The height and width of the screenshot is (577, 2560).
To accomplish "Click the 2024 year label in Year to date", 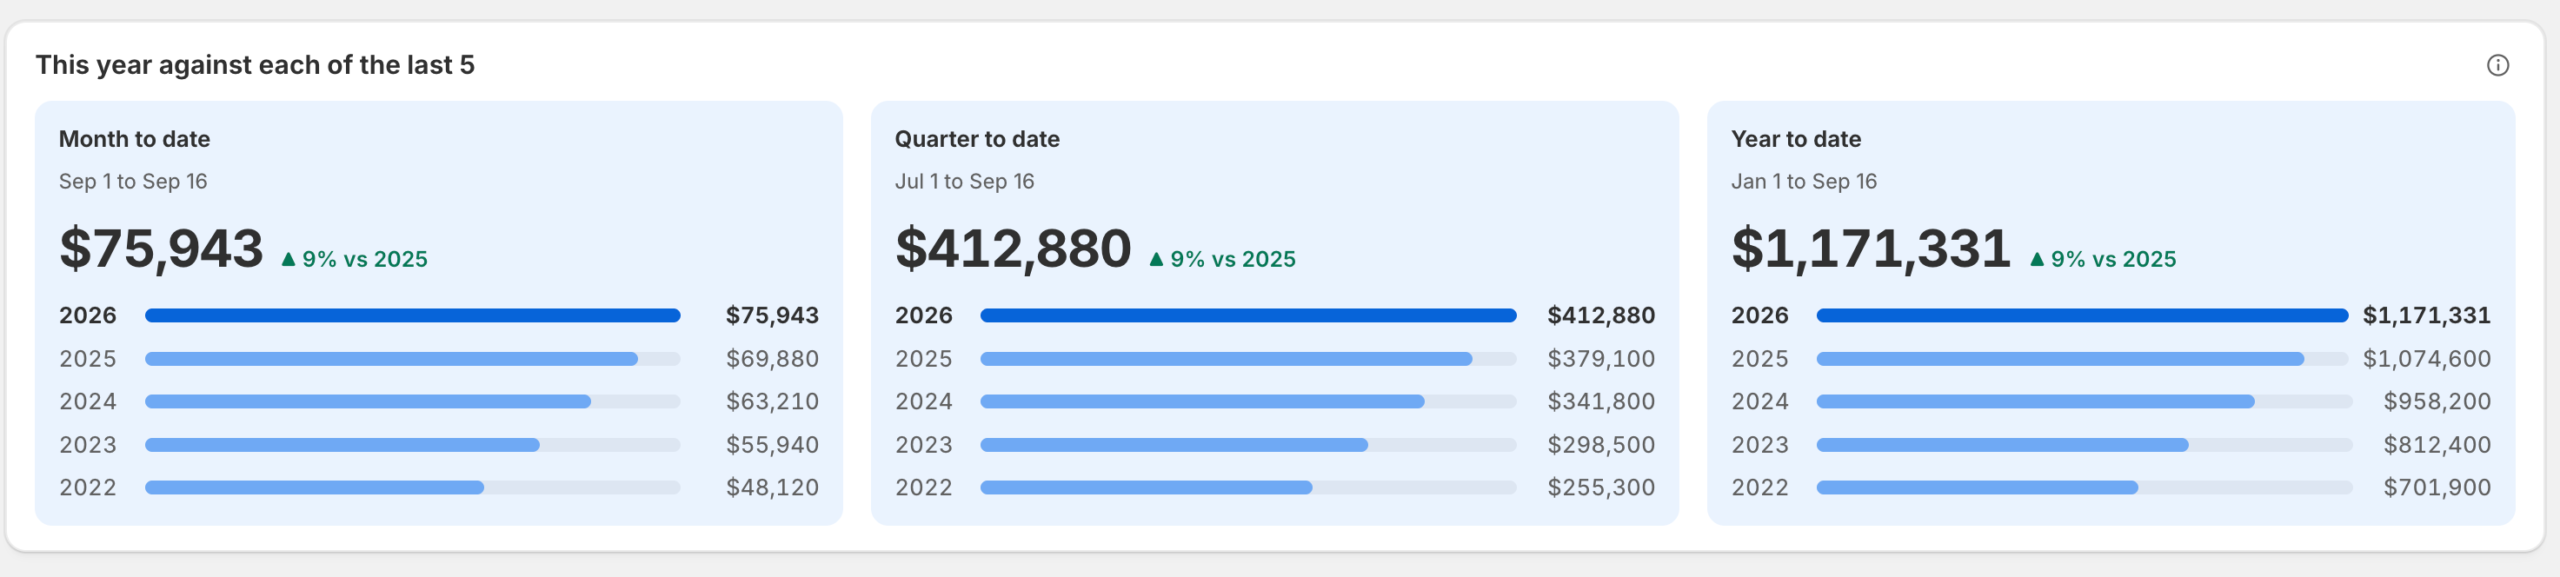I will pyautogui.click(x=1760, y=401).
